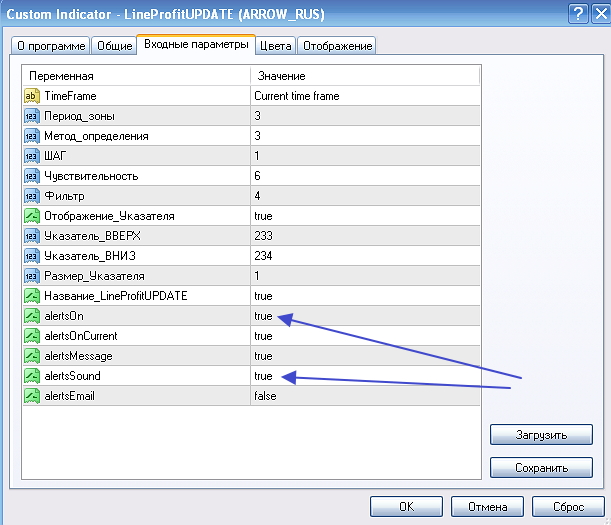Screen dimensions: 611x525
Task: Select the Период_зоны variable name
Action: 79,116
